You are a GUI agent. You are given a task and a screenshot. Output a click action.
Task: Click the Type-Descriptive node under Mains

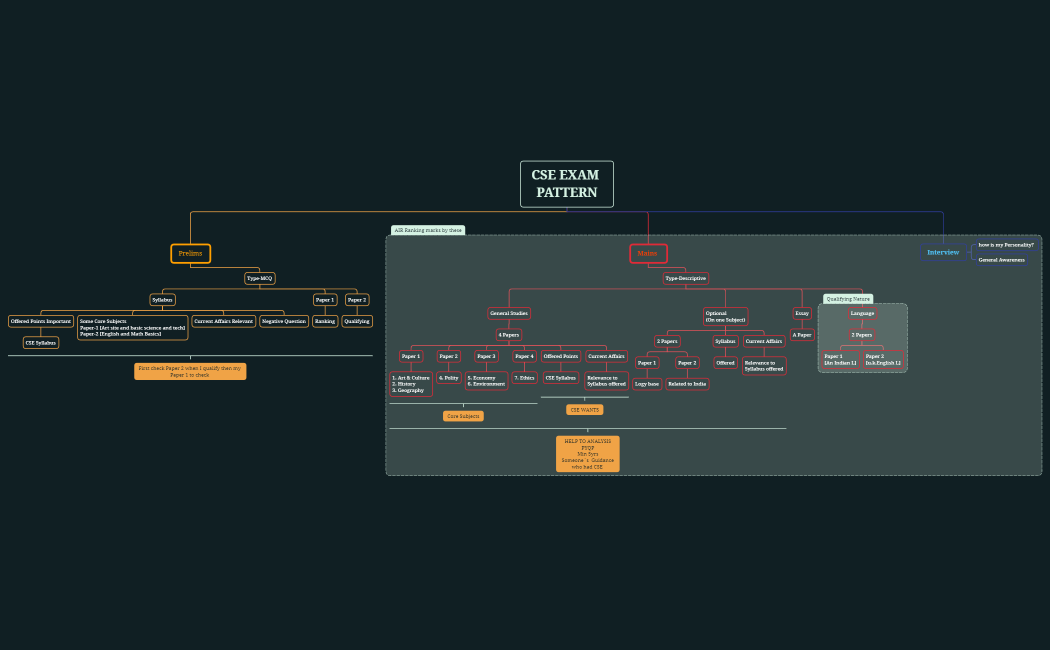686,278
